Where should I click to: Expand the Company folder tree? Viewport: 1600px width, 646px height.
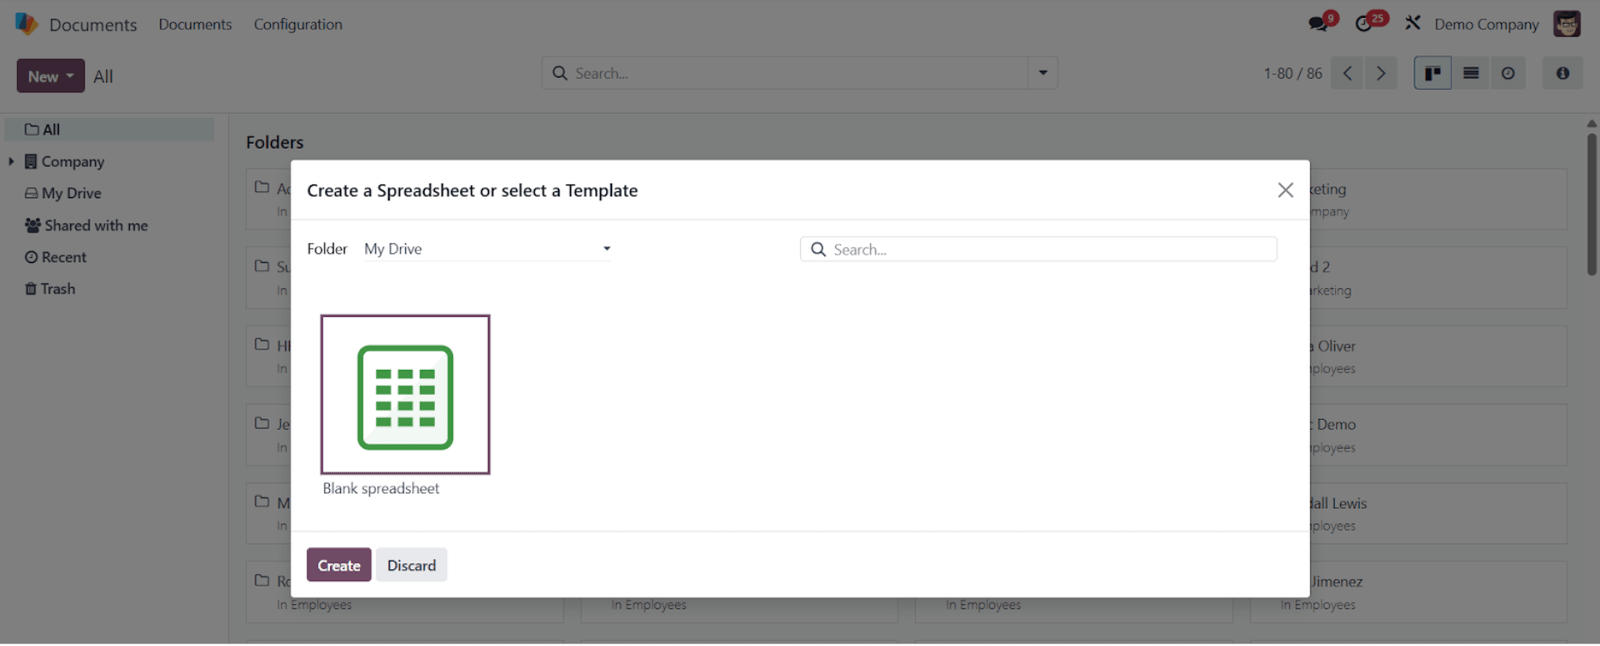(x=11, y=161)
